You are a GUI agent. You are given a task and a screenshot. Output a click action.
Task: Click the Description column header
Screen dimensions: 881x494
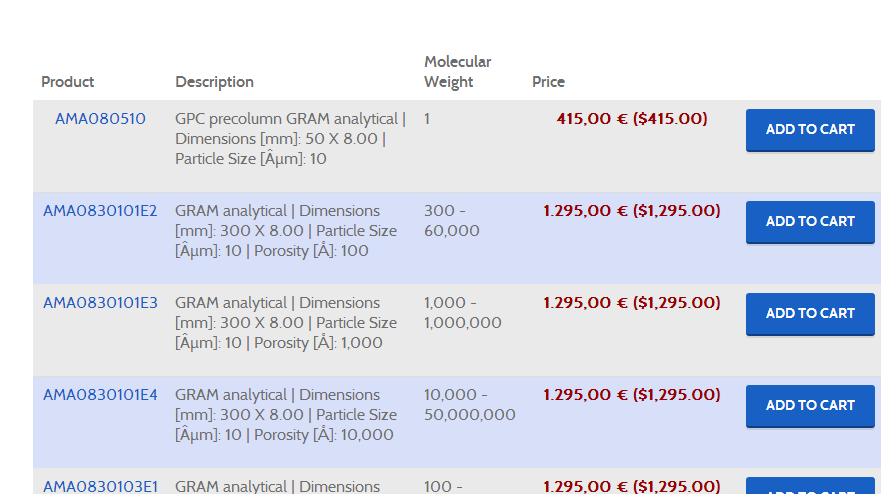point(214,82)
